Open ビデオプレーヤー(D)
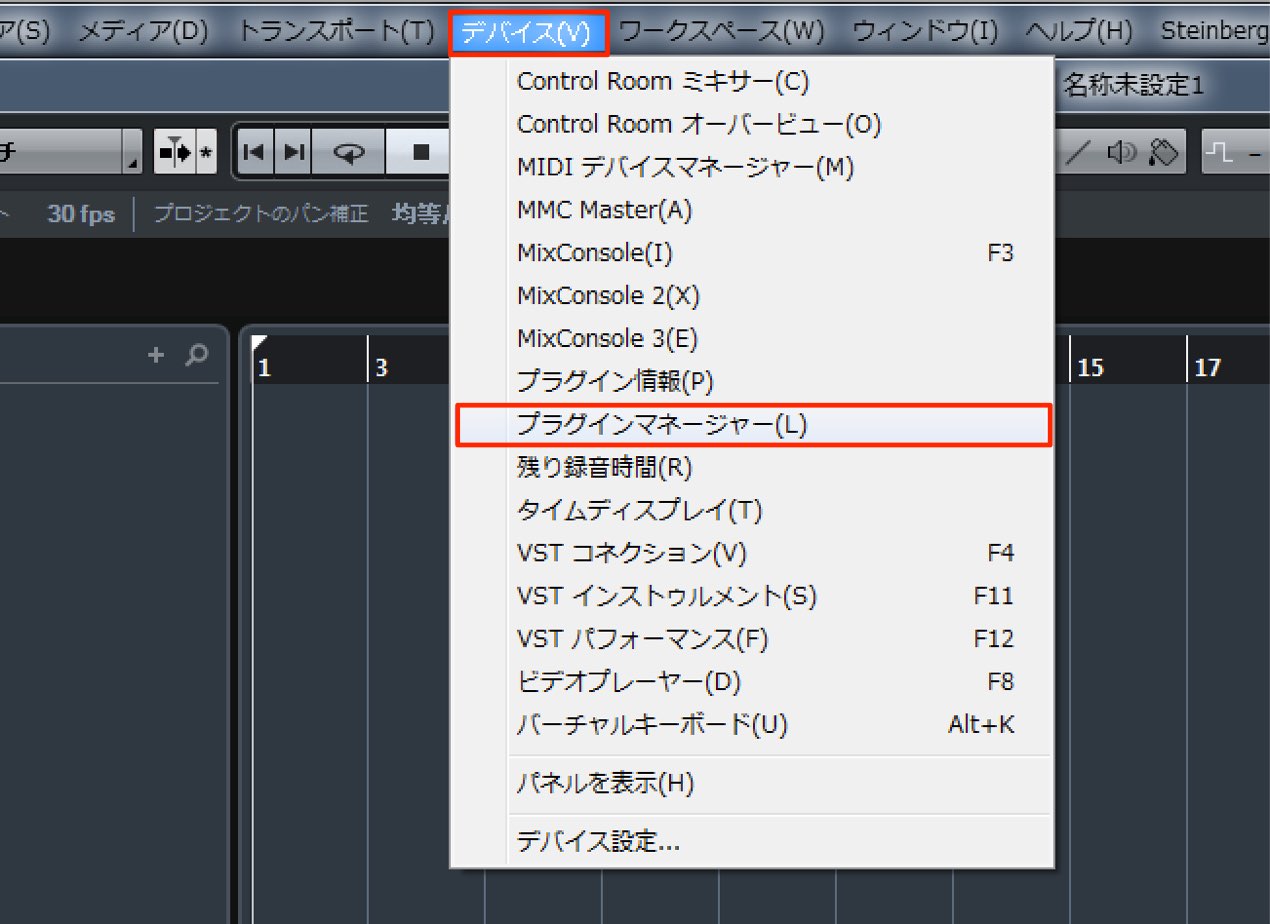This screenshot has width=1270, height=924. pos(752,682)
